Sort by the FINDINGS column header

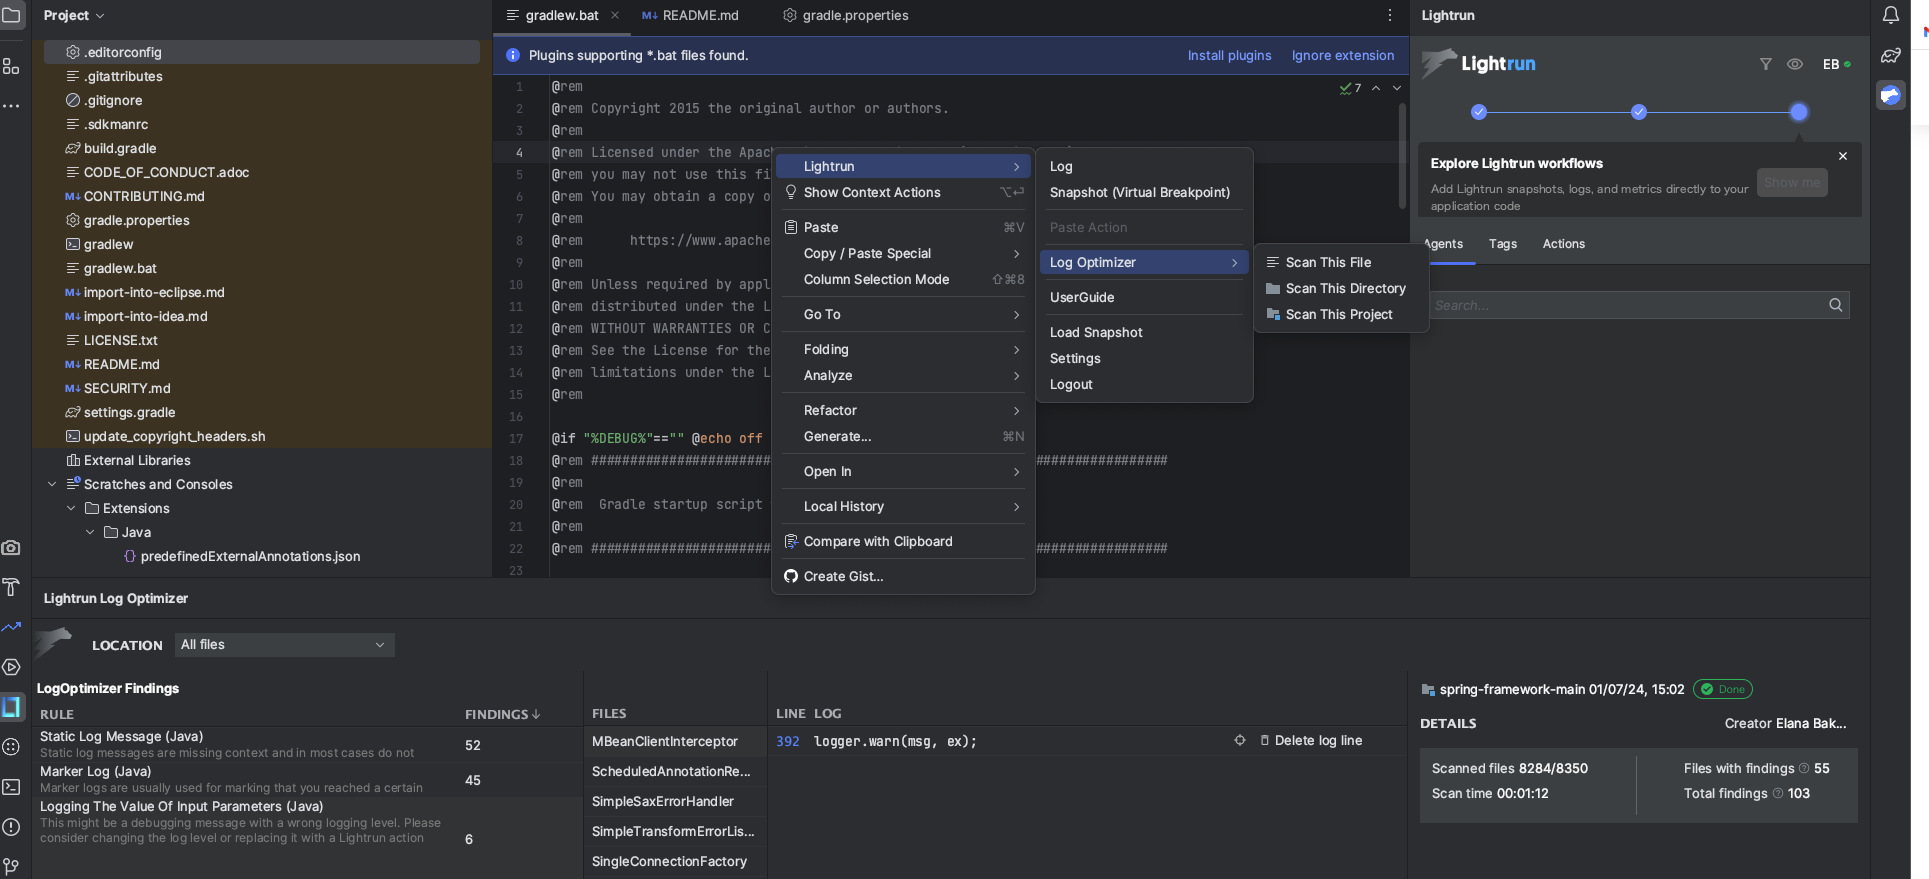(x=502, y=714)
